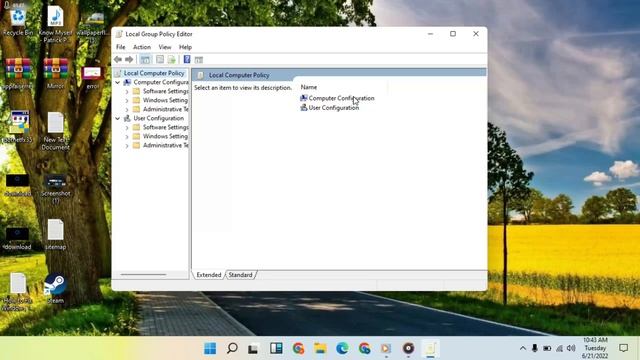This screenshot has width=640, height=360.
Task: Open Task View on the taskbar
Action: pos(253,349)
